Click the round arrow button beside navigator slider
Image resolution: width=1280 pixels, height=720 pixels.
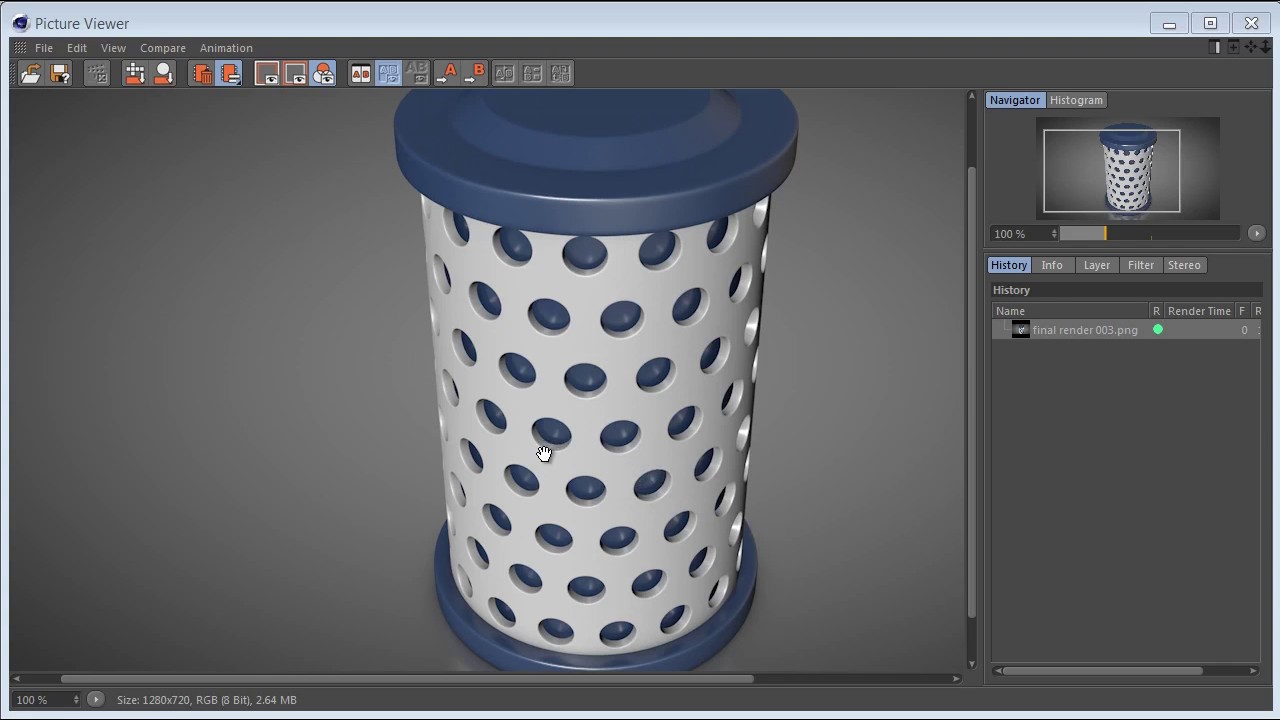coord(1257,233)
